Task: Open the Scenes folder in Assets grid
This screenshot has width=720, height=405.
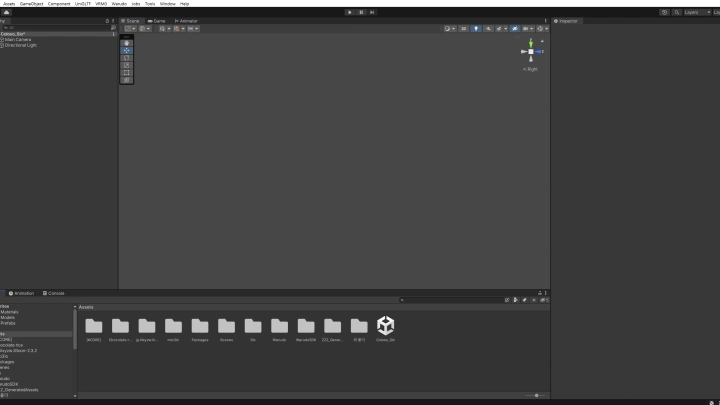Action: (x=226, y=329)
